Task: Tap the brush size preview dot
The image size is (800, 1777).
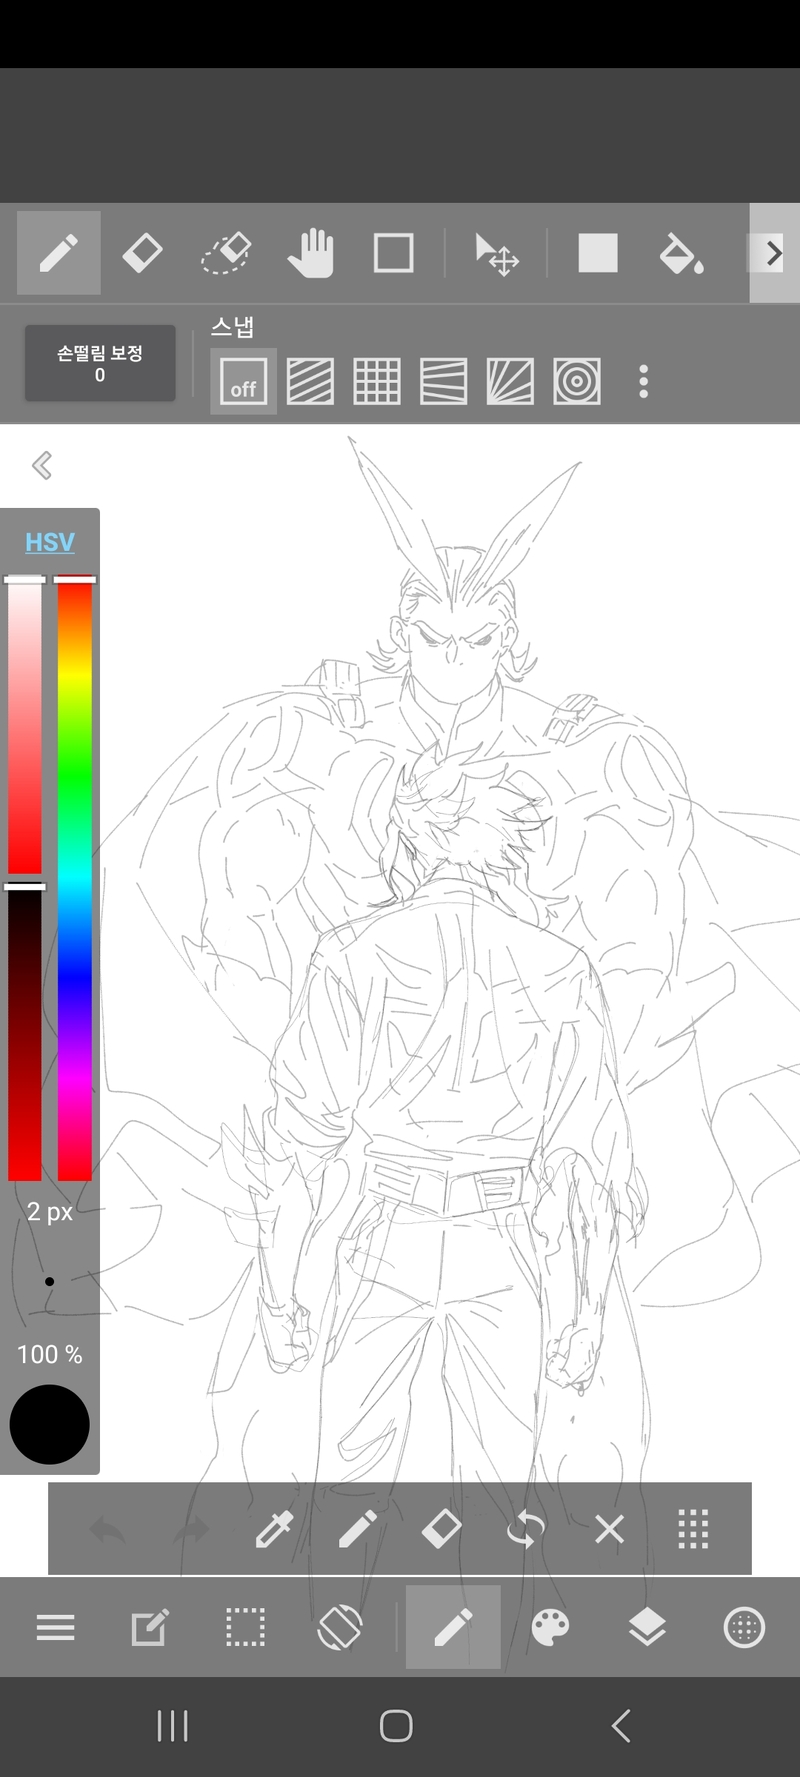Action: tap(49, 1281)
